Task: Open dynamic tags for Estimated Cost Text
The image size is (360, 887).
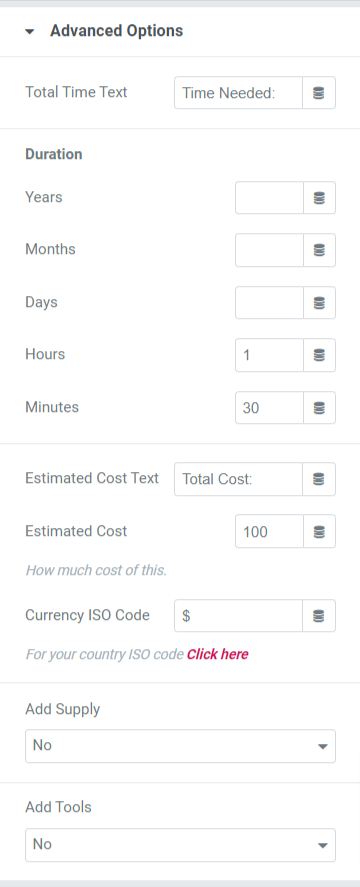Action: pyautogui.click(x=319, y=479)
